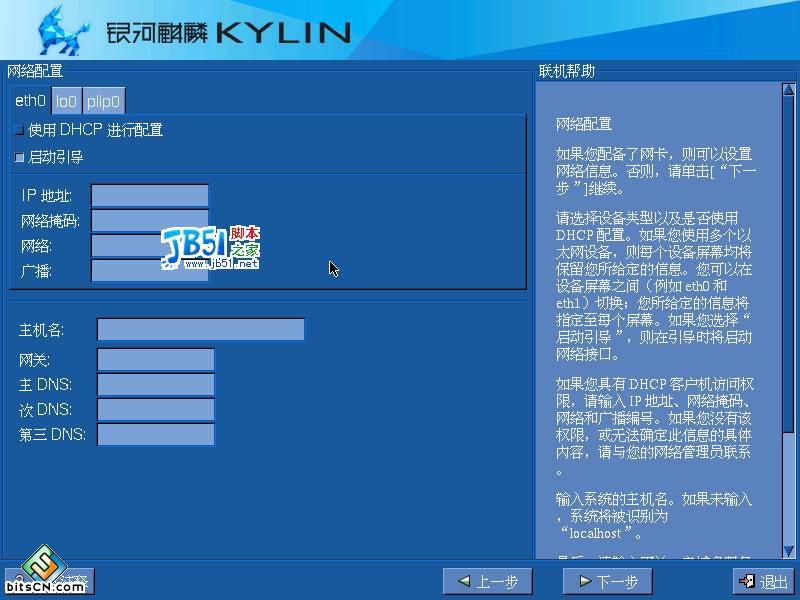Go back with 上一步 button

point(488,581)
